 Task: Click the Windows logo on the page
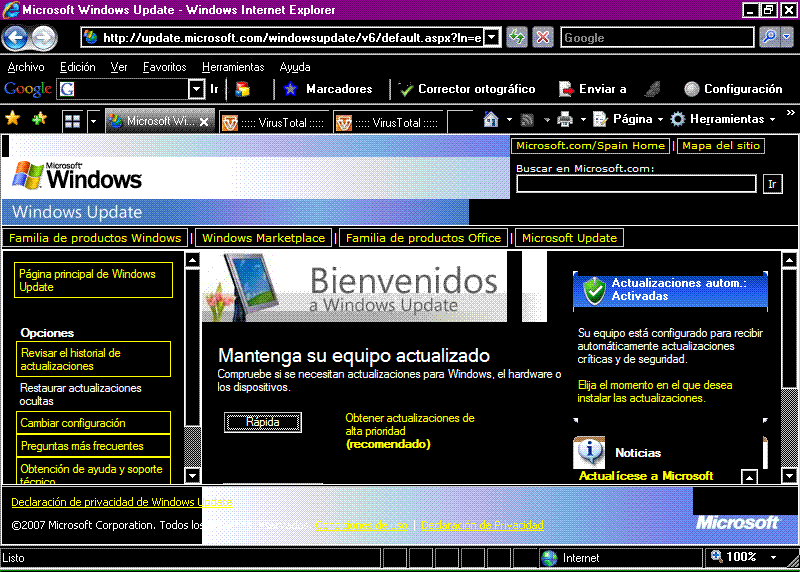(77, 176)
